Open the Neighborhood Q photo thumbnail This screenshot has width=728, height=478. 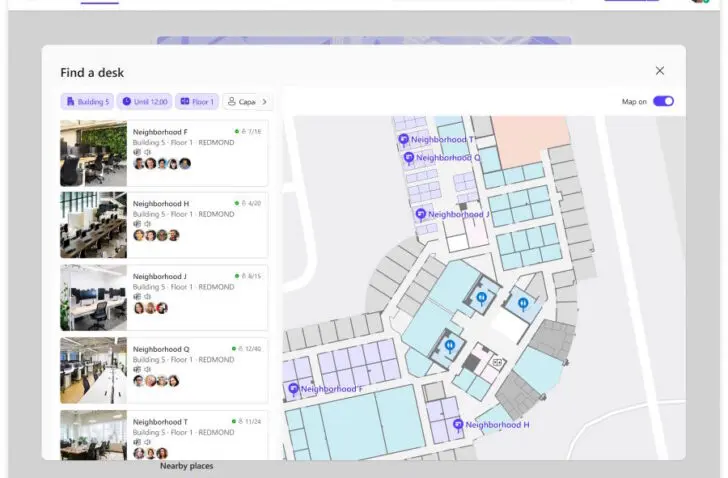[93, 370]
